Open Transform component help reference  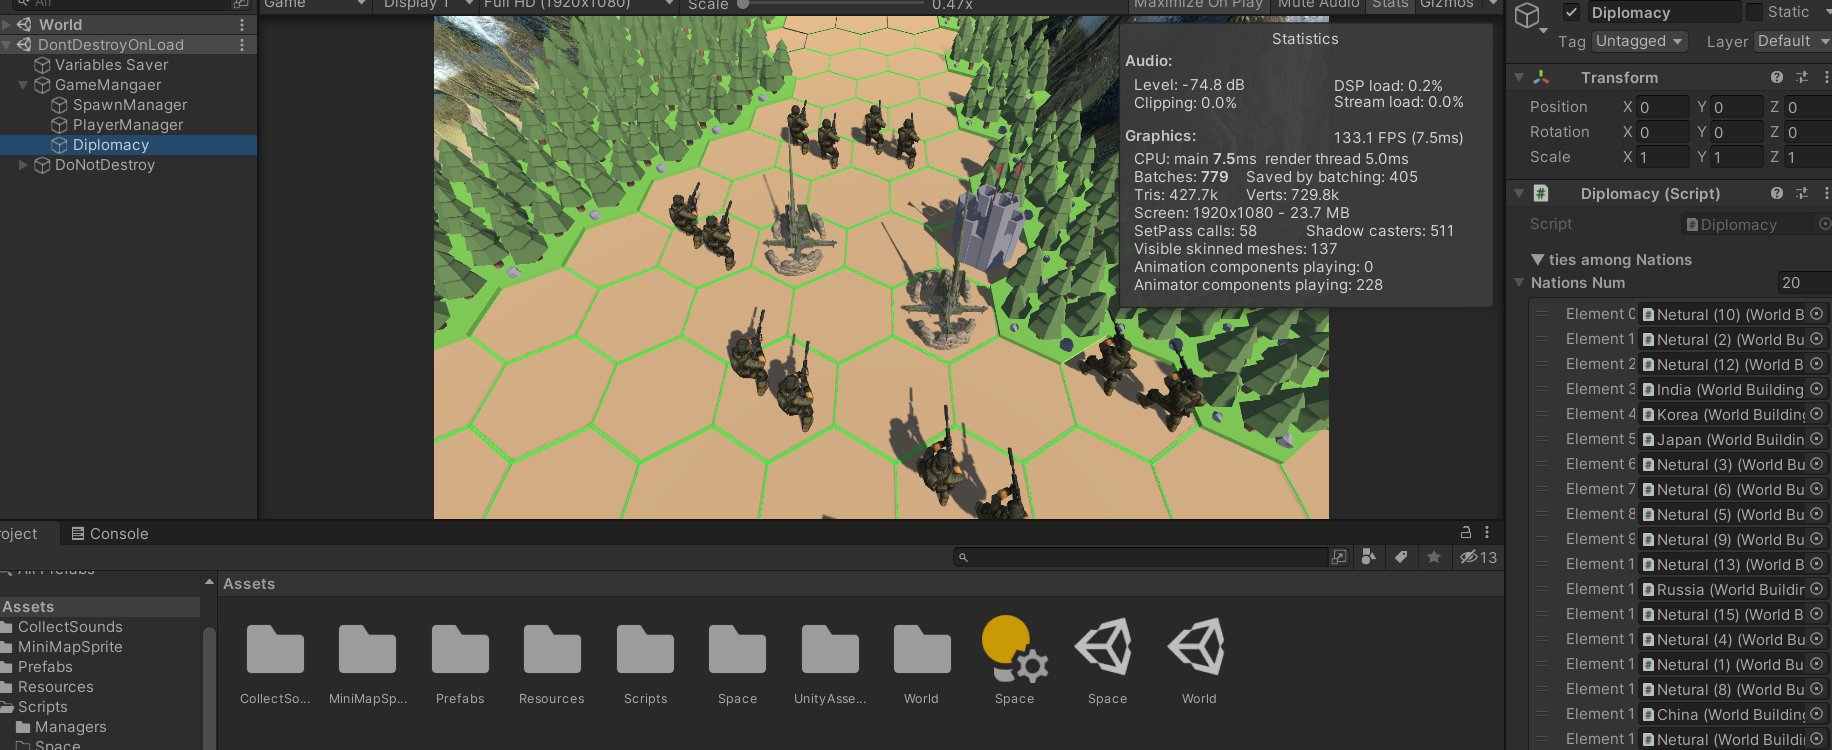1777,78
